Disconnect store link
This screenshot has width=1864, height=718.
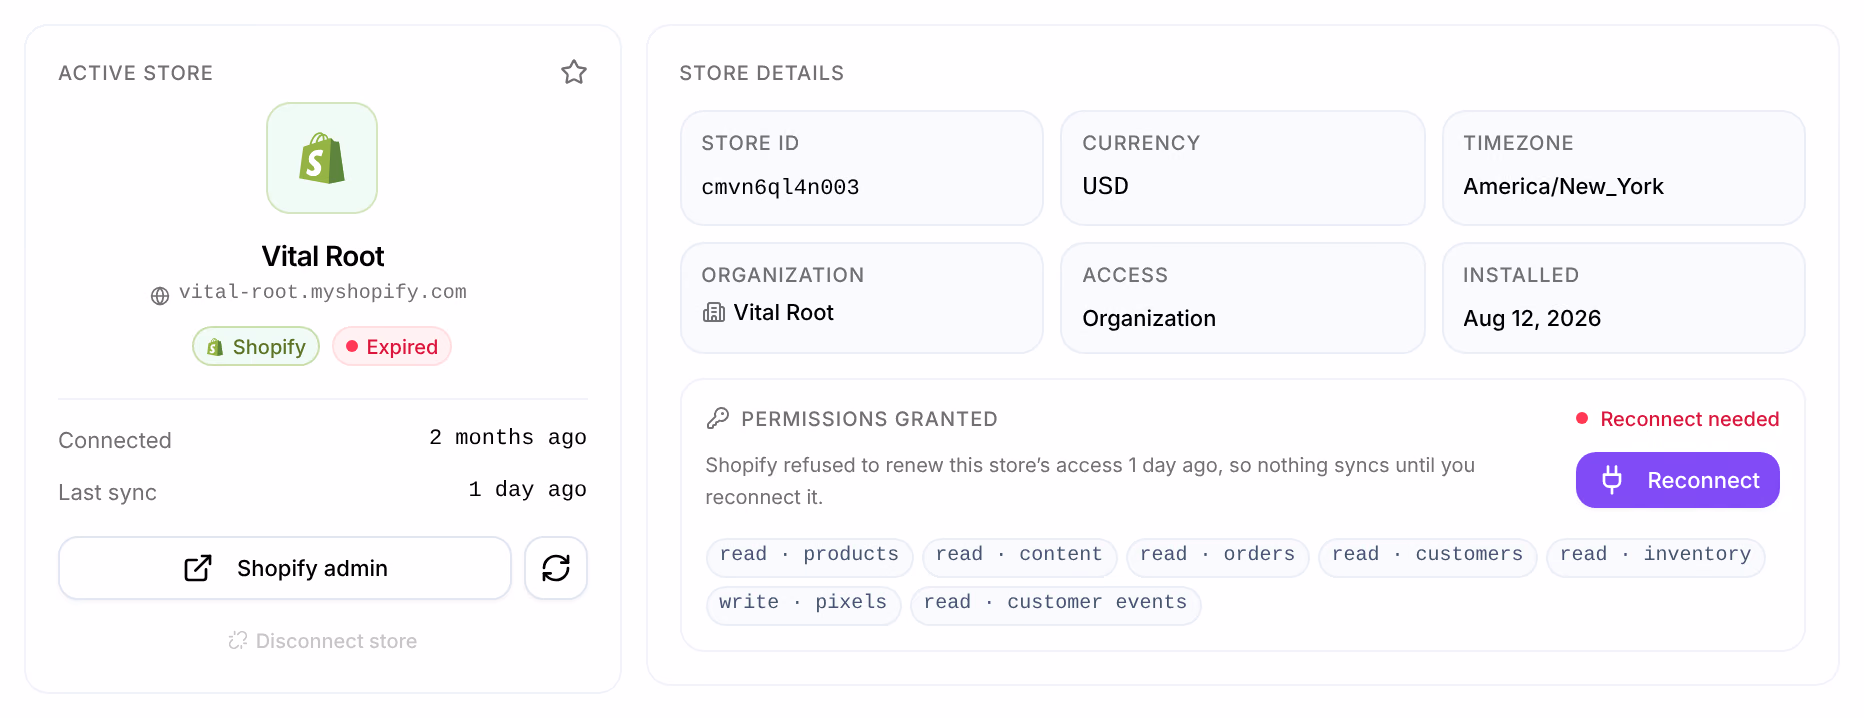(322, 640)
